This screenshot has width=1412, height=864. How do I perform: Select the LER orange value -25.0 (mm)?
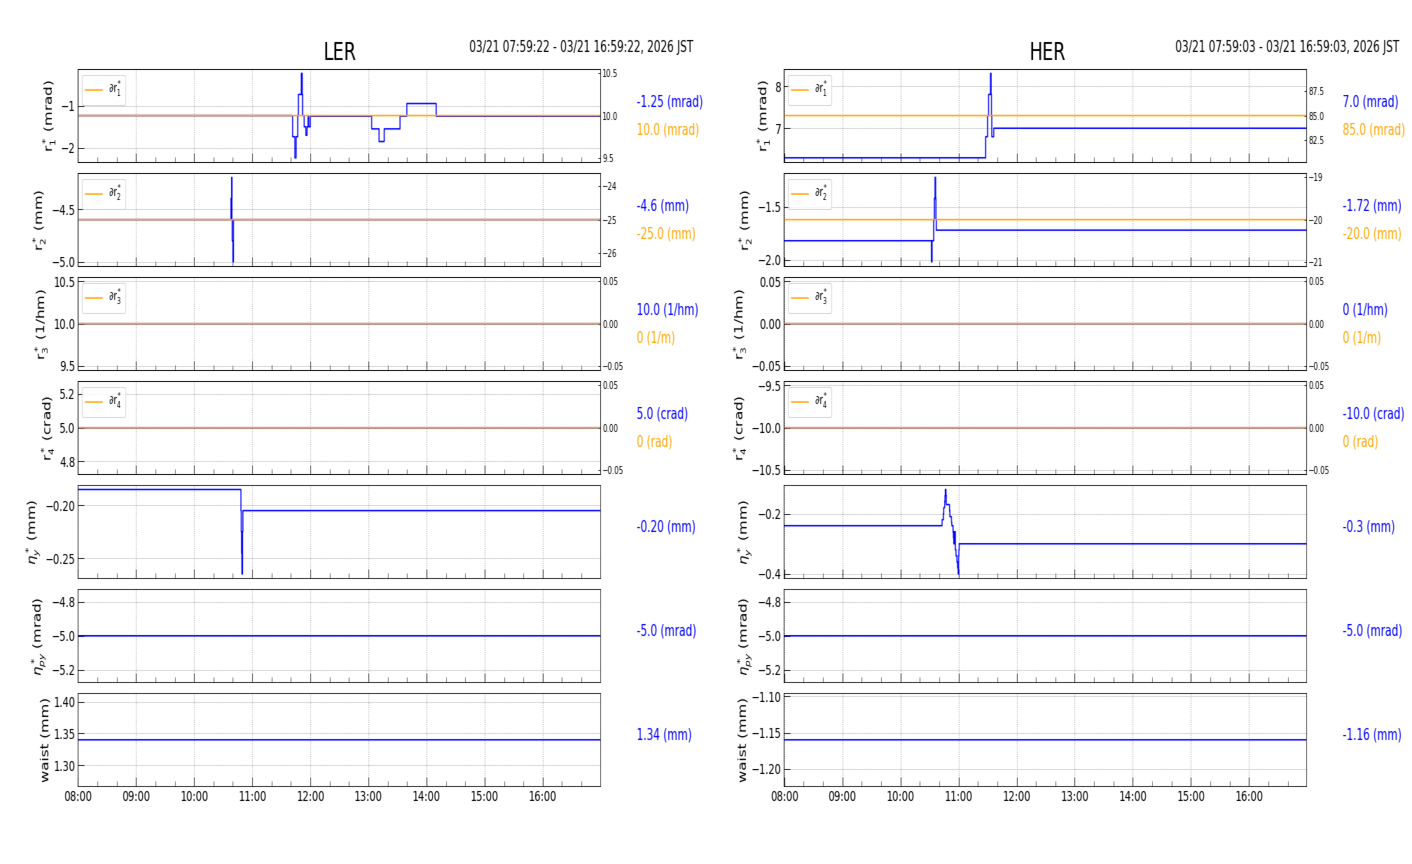[666, 234]
